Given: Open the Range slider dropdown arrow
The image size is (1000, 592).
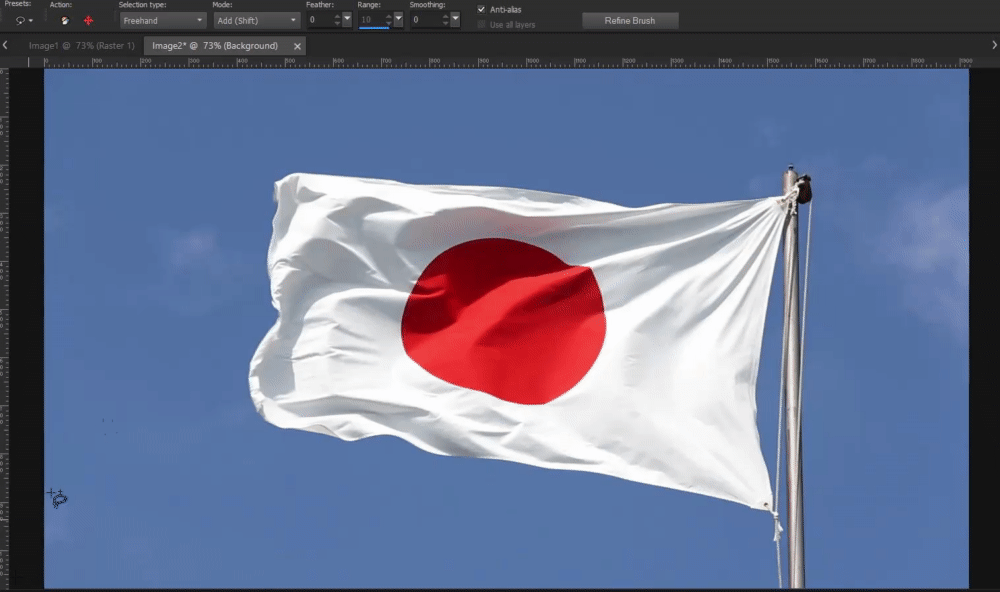Looking at the screenshot, I should pyautogui.click(x=398, y=20).
